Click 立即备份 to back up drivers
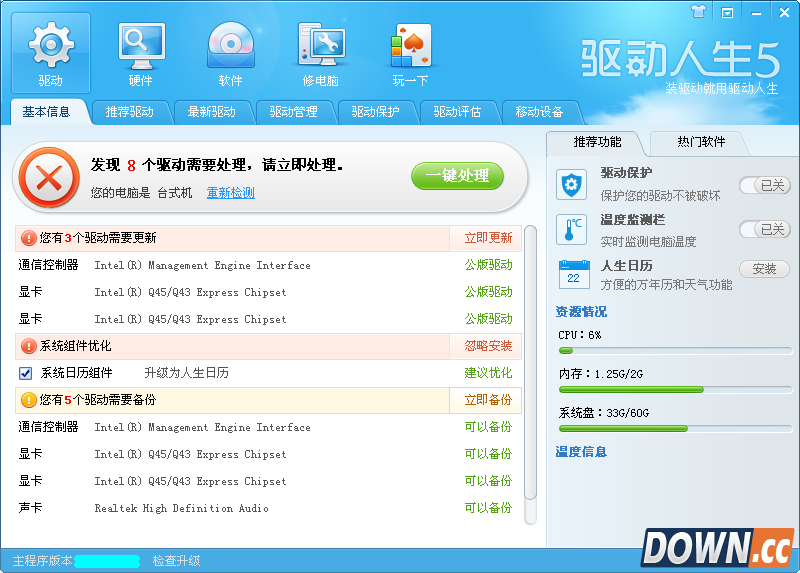Viewport: 800px width, 573px height. coord(488,400)
